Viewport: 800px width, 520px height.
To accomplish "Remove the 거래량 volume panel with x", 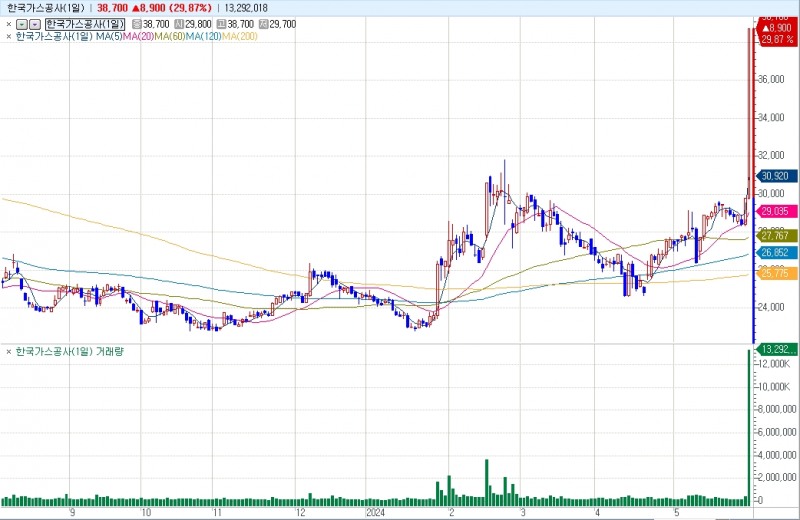I will point(9,352).
